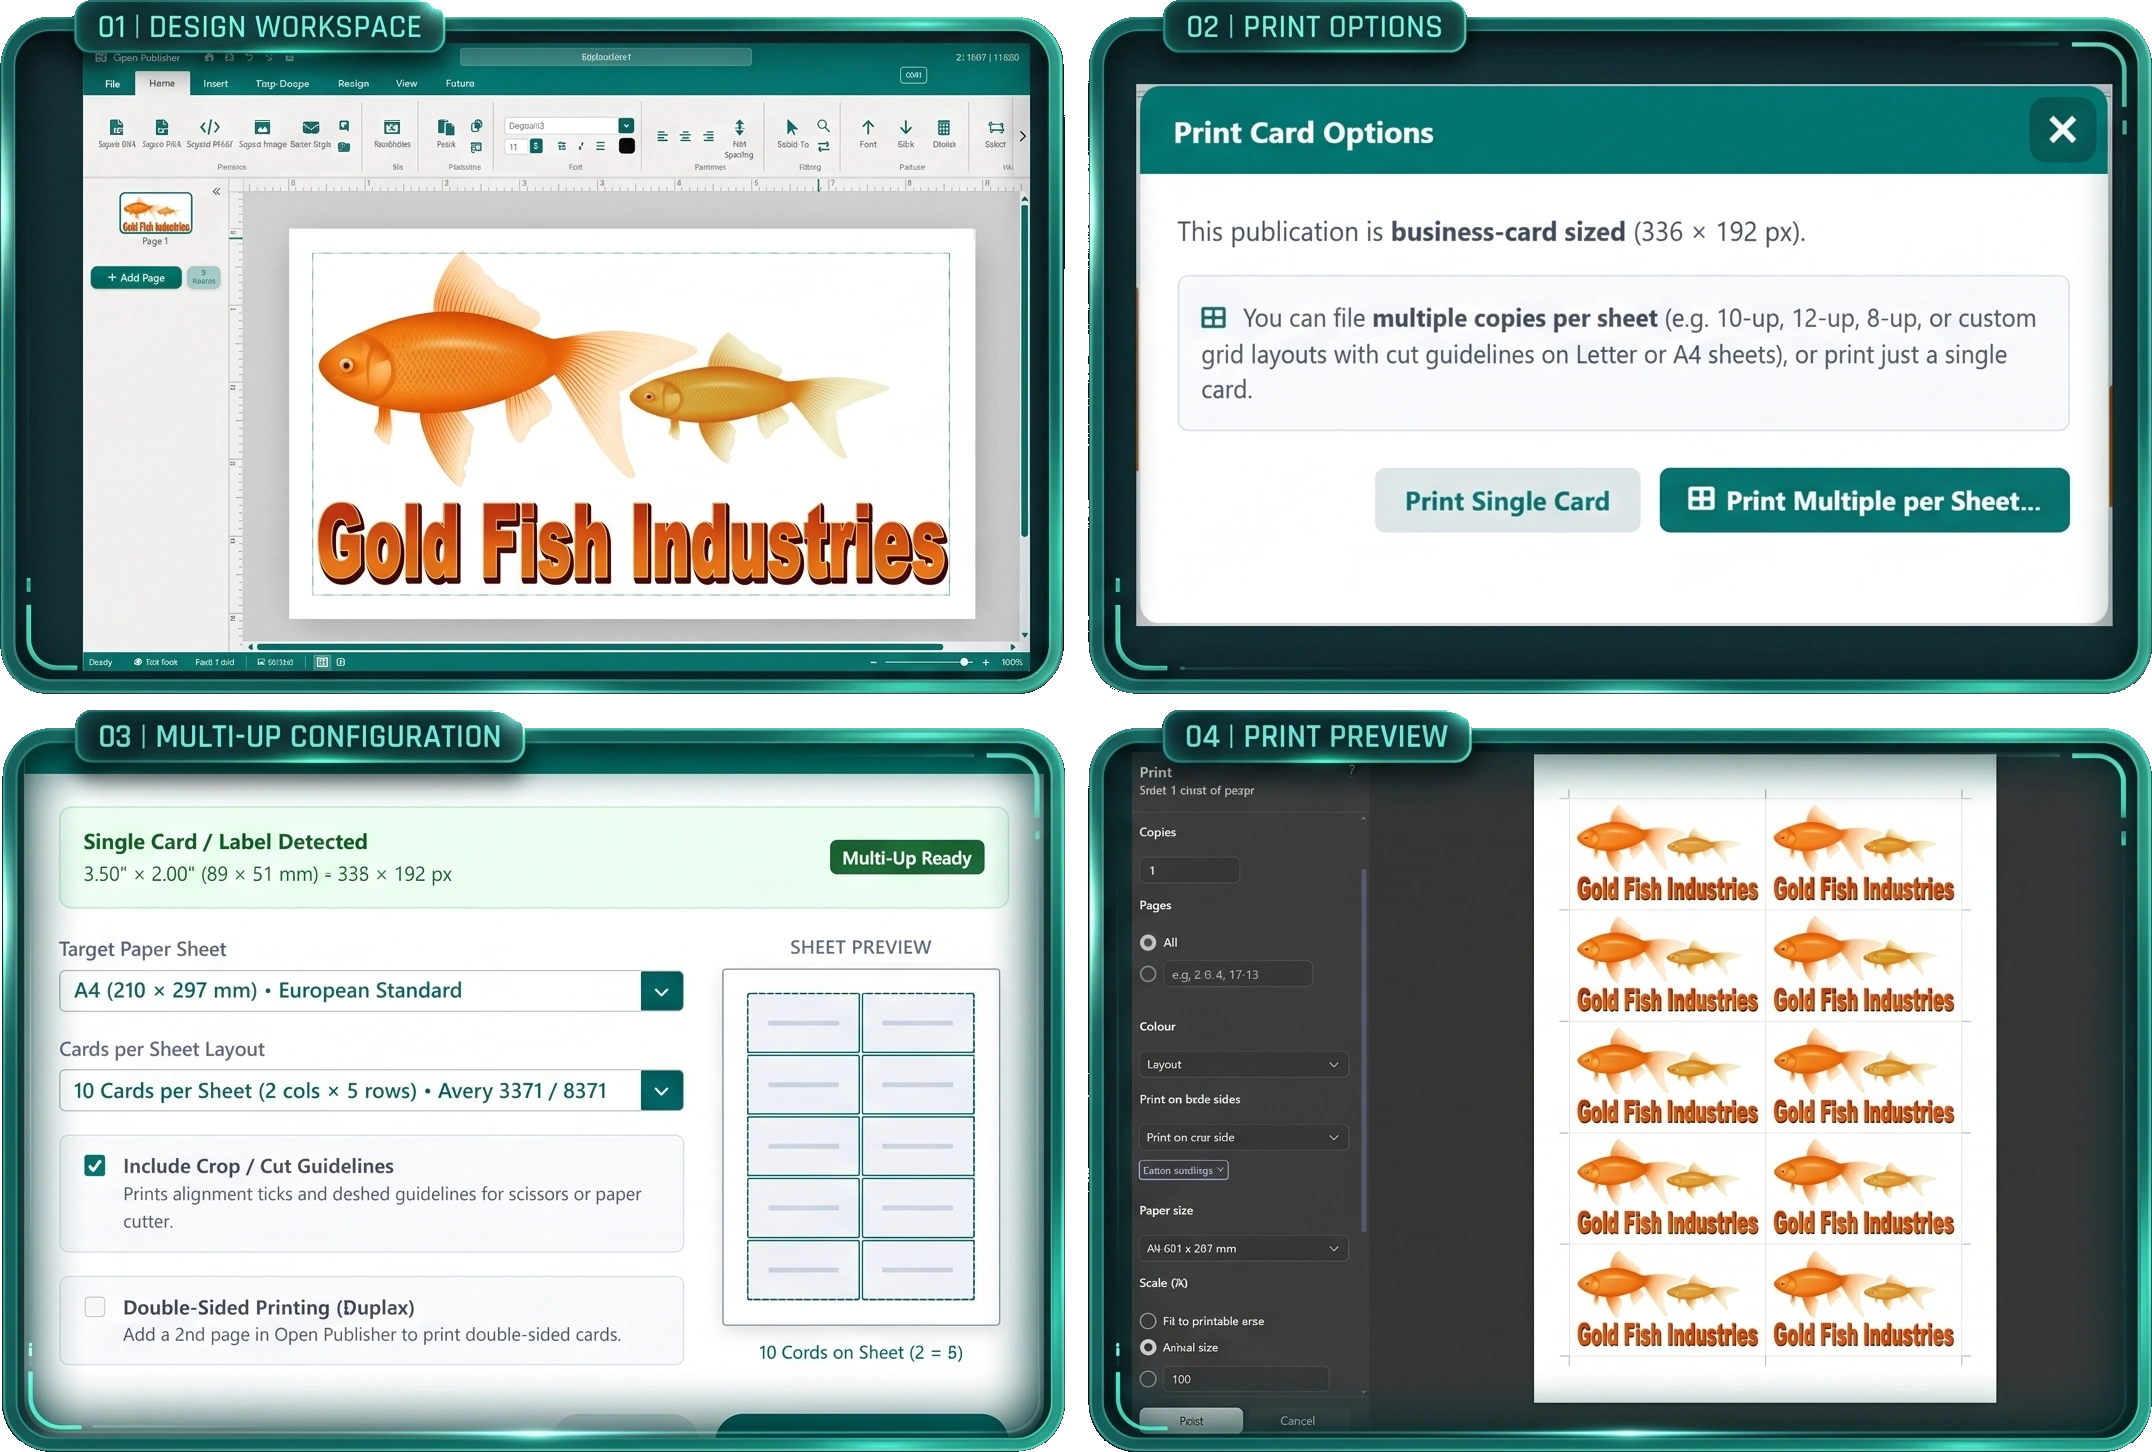The image size is (2152, 1452).
Task: Switch to the Home ribbon tab
Action: pos(162,84)
